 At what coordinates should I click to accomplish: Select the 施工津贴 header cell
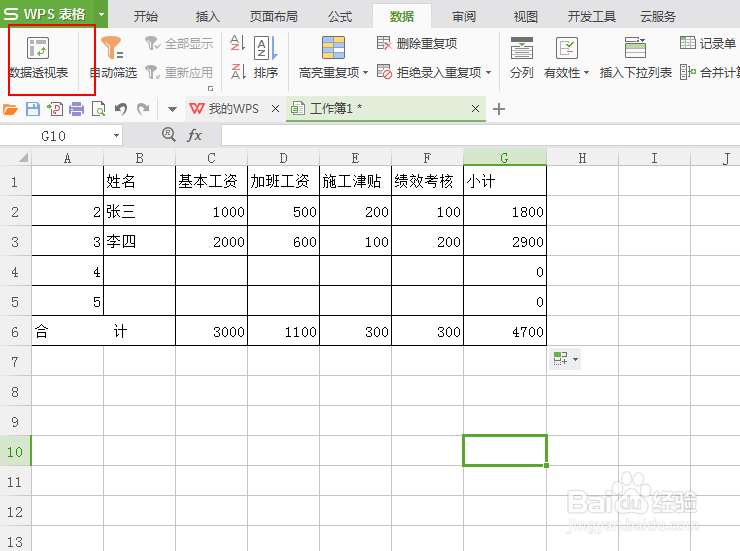click(x=355, y=181)
